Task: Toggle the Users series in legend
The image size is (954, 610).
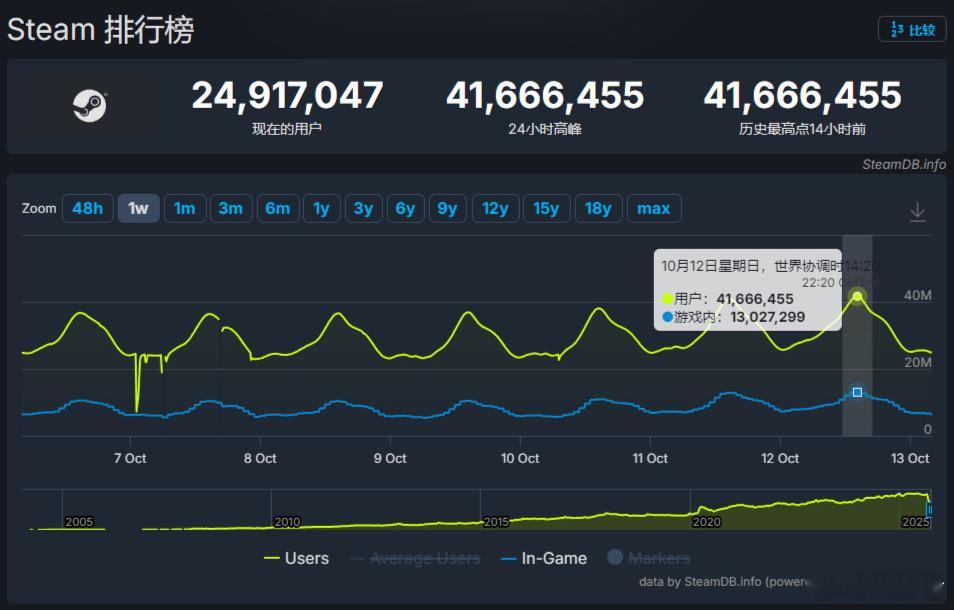Action: [297, 558]
